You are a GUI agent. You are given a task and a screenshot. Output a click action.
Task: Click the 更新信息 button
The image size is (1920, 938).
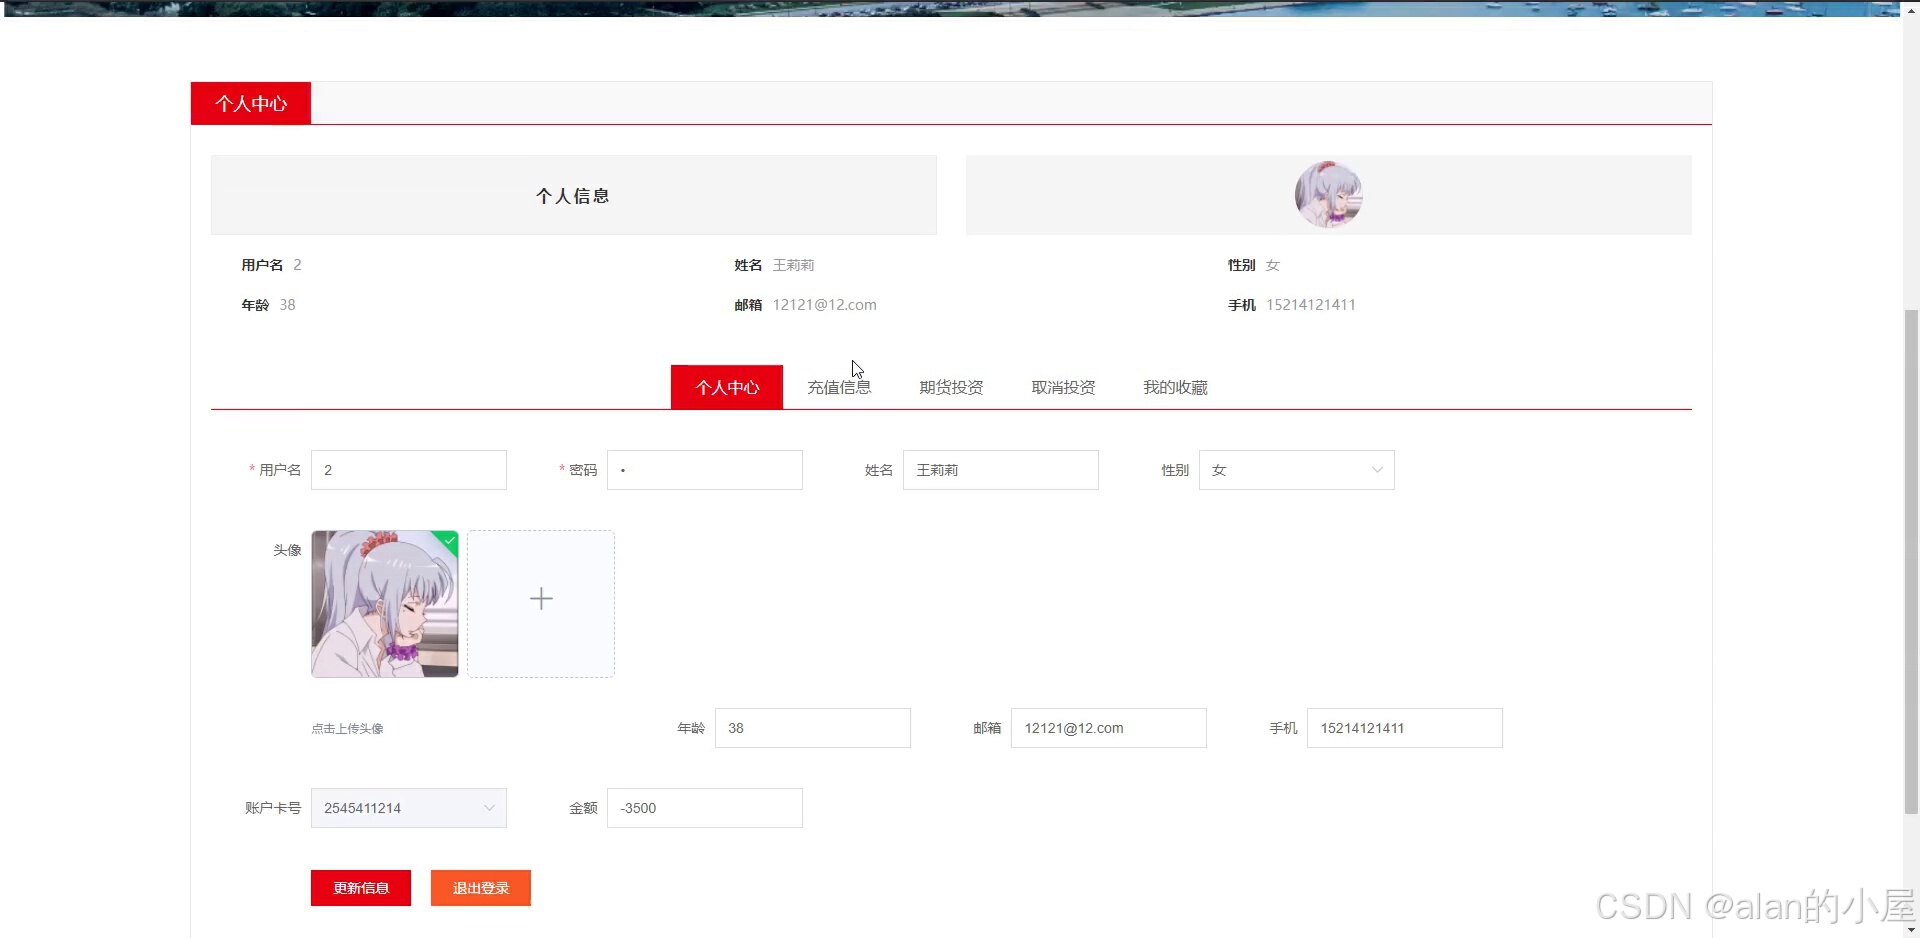coord(361,888)
